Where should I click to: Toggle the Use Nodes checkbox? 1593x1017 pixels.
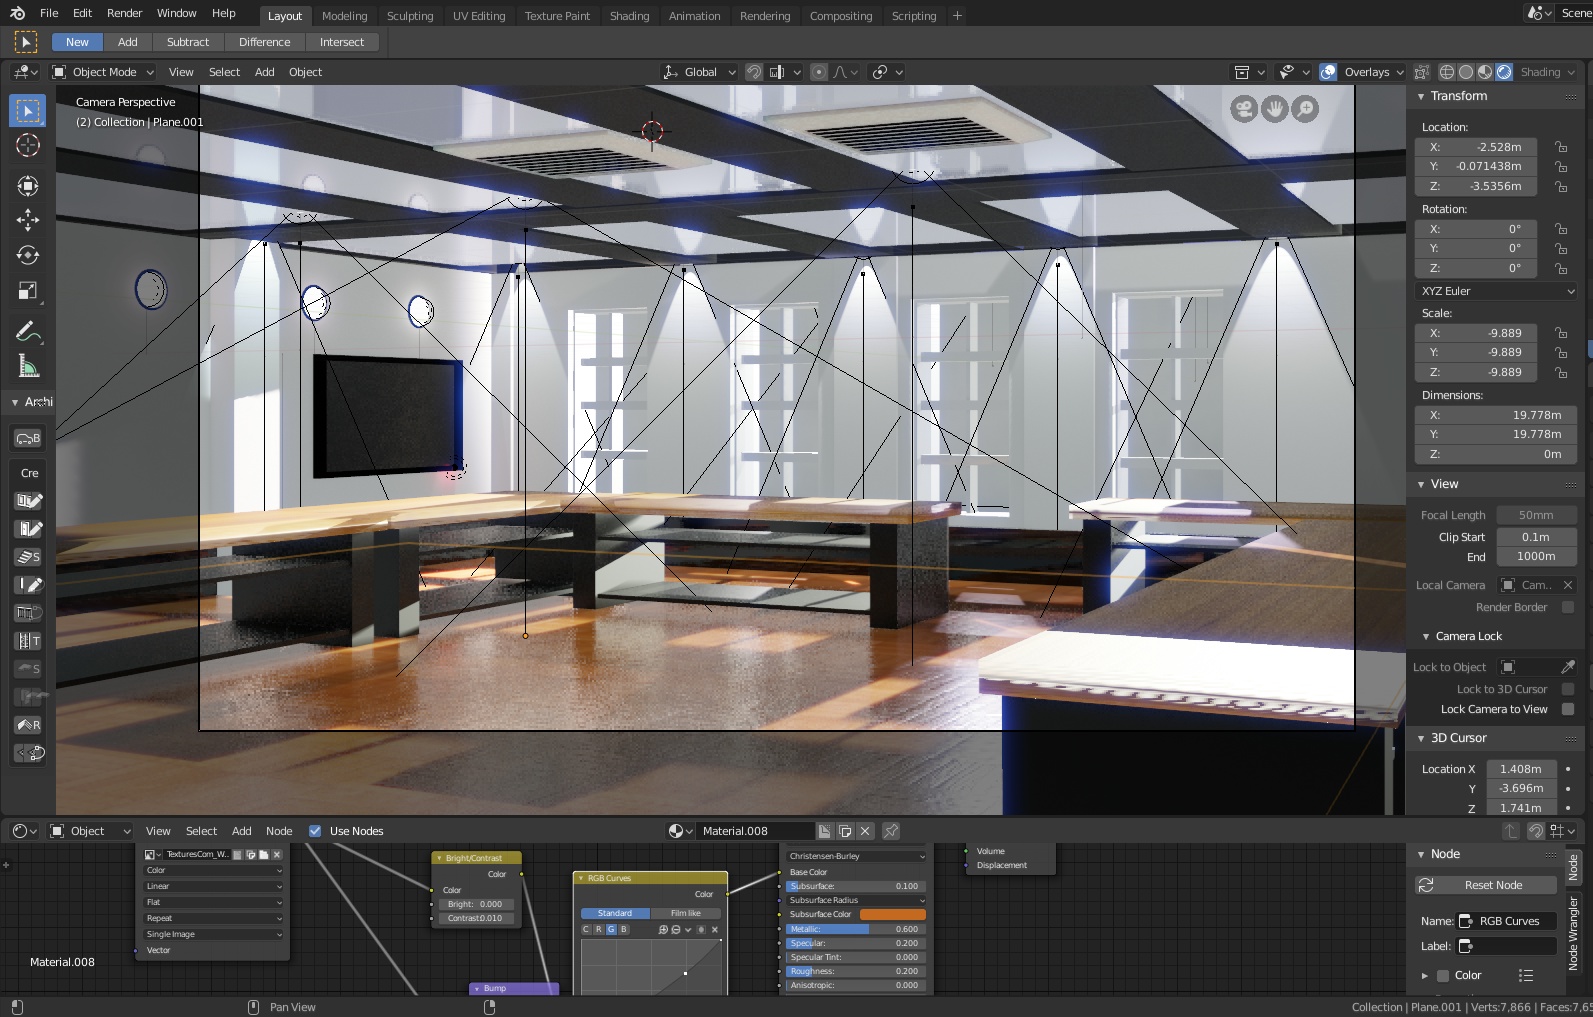(x=315, y=831)
